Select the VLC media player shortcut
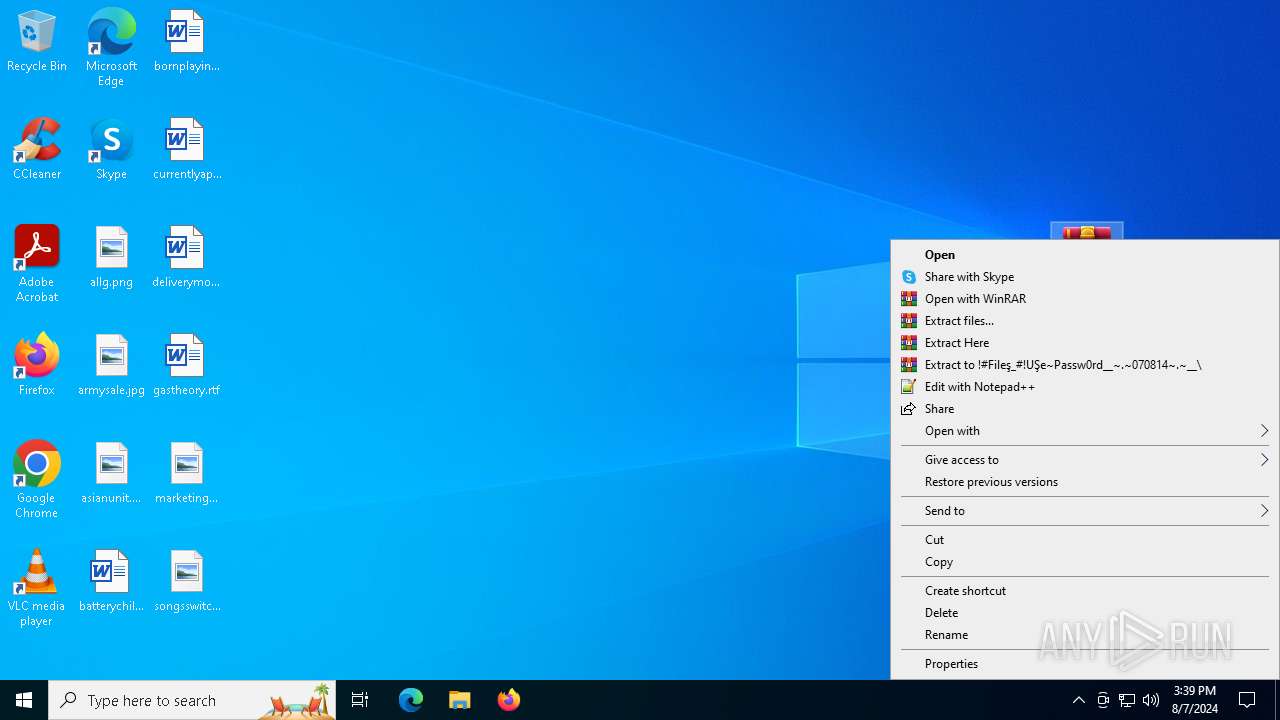 pos(37,587)
